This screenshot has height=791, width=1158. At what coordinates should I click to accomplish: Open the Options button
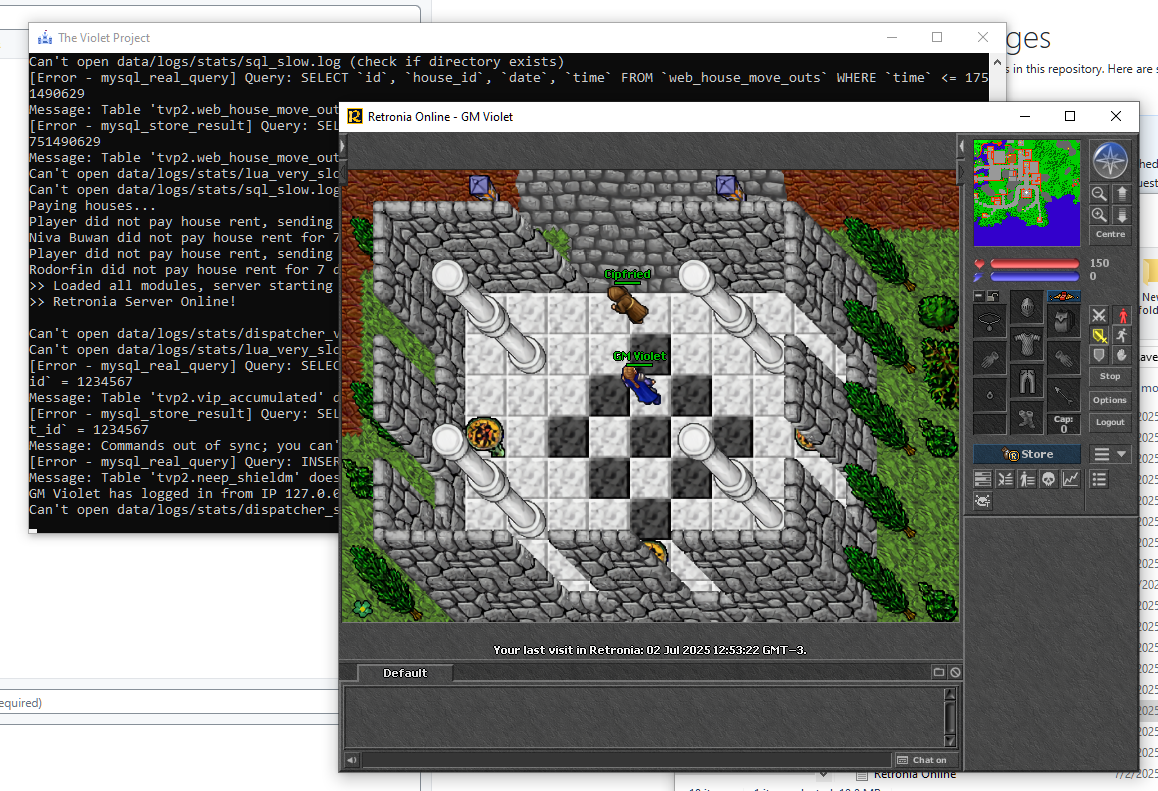click(1109, 400)
